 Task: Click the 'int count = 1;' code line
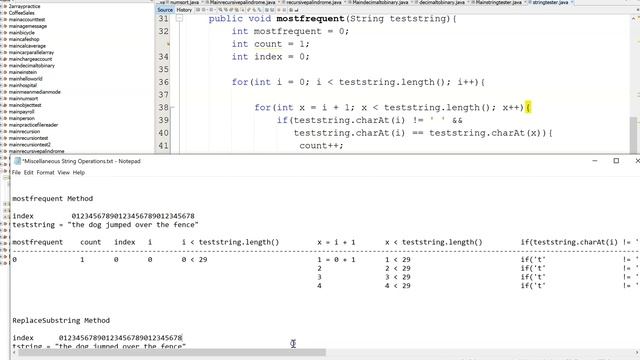(271, 44)
